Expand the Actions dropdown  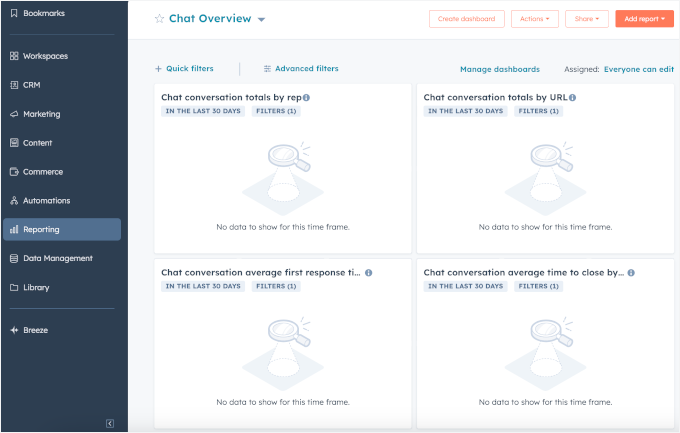click(534, 19)
